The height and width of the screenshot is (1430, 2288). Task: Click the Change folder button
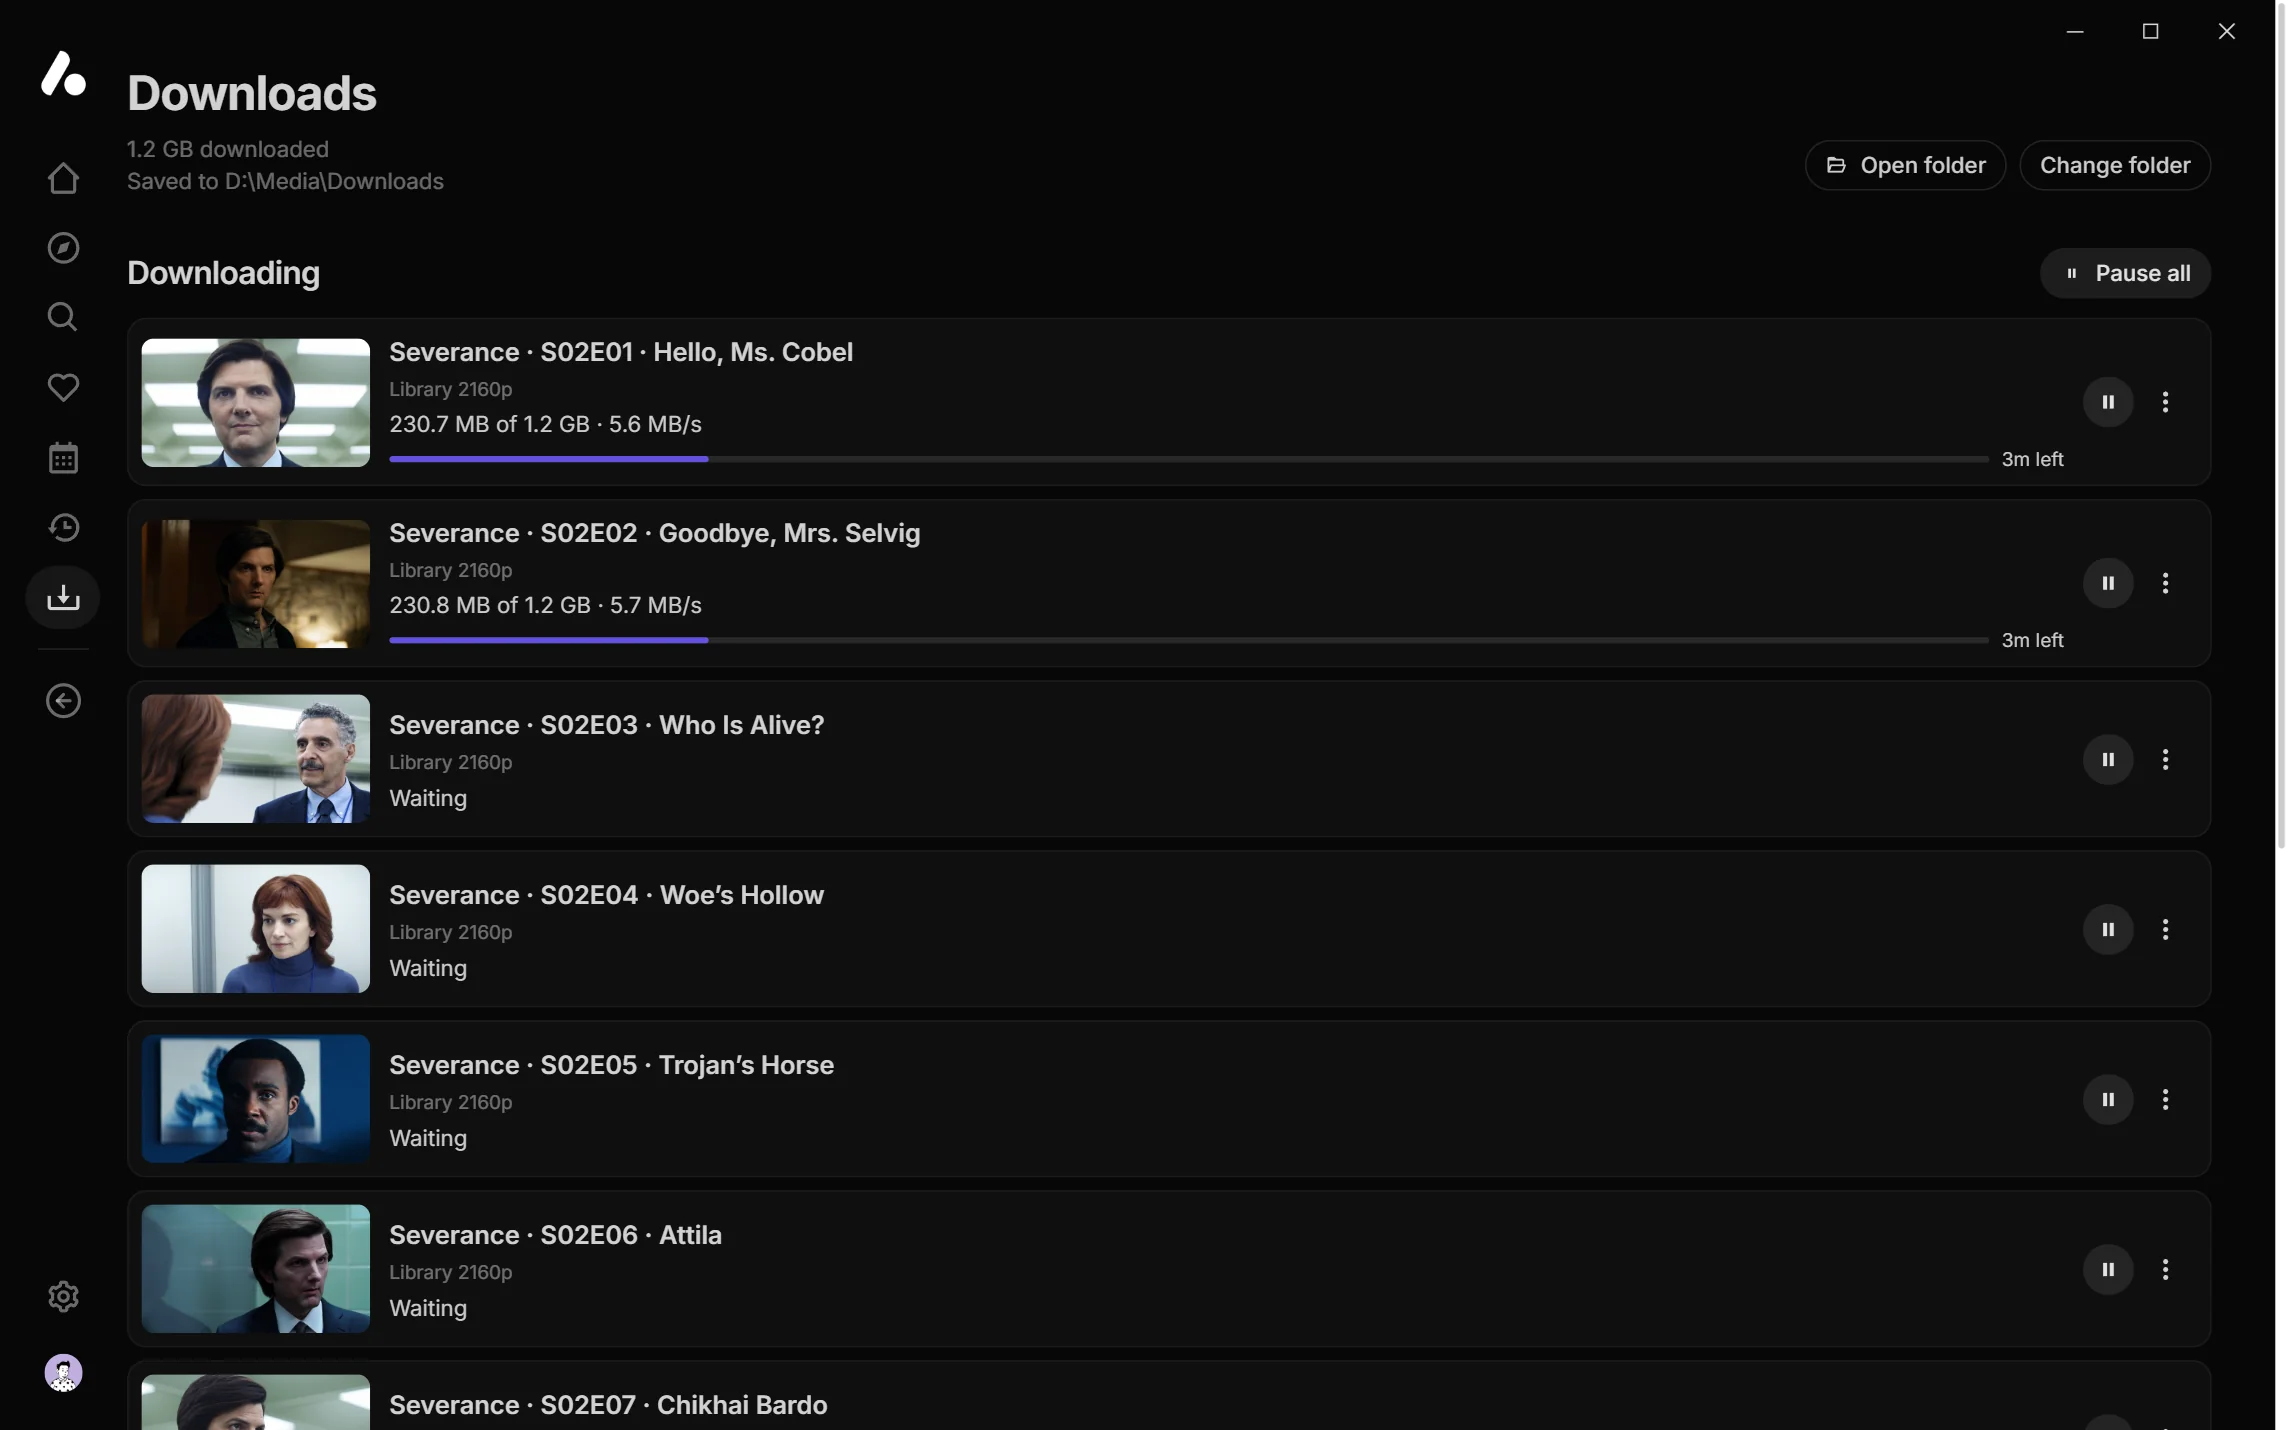tap(2115, 165)
